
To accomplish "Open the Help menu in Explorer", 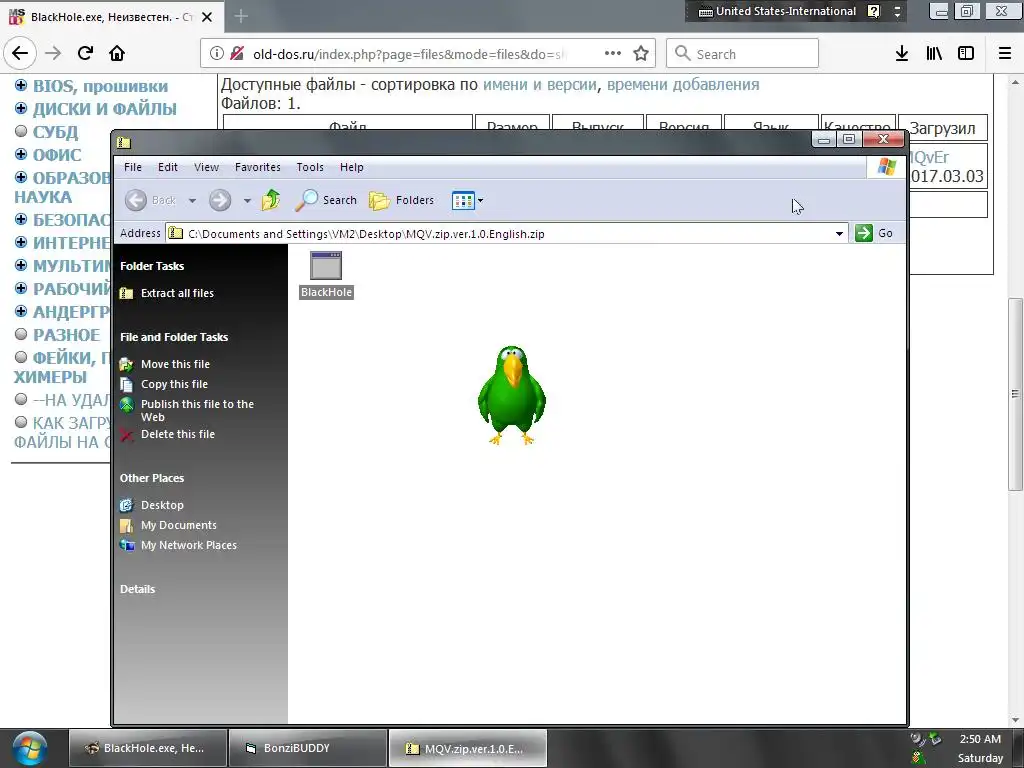I will click(351, 167).
